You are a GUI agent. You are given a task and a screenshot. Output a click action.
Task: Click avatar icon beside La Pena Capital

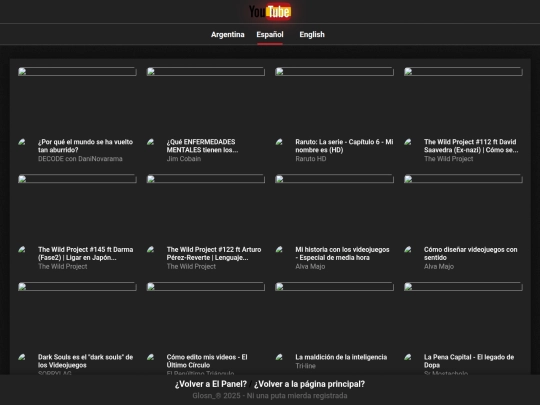(x=408, y=357)
